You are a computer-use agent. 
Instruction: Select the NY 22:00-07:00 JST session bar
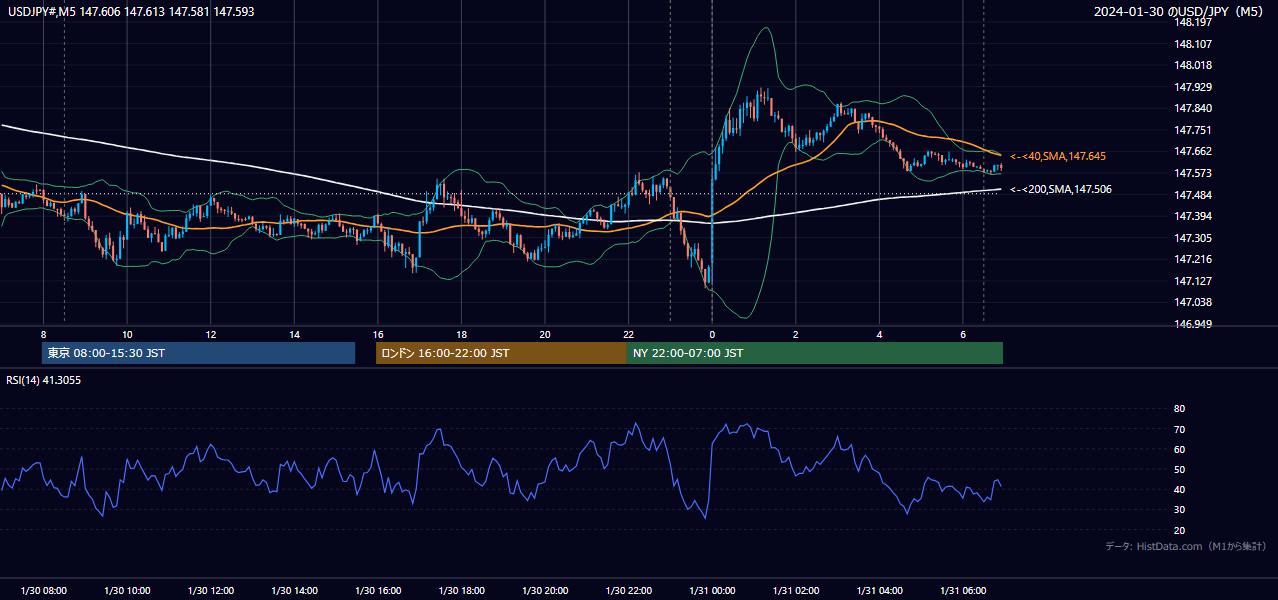(x=815, y=353)
